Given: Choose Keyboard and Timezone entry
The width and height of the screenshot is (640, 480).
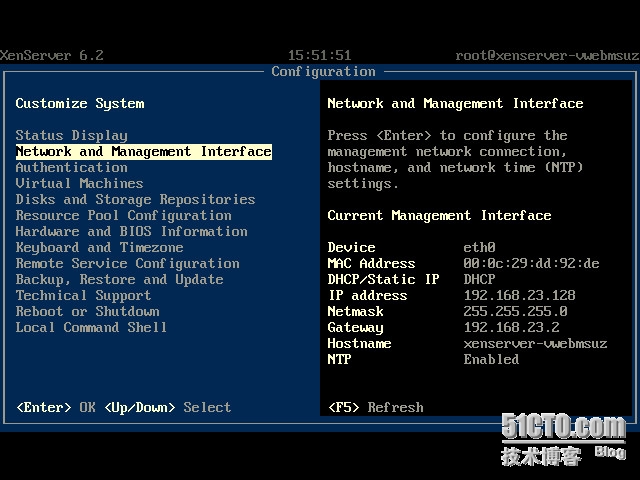Looking at the screenshot, I should (x=100, y=247).
